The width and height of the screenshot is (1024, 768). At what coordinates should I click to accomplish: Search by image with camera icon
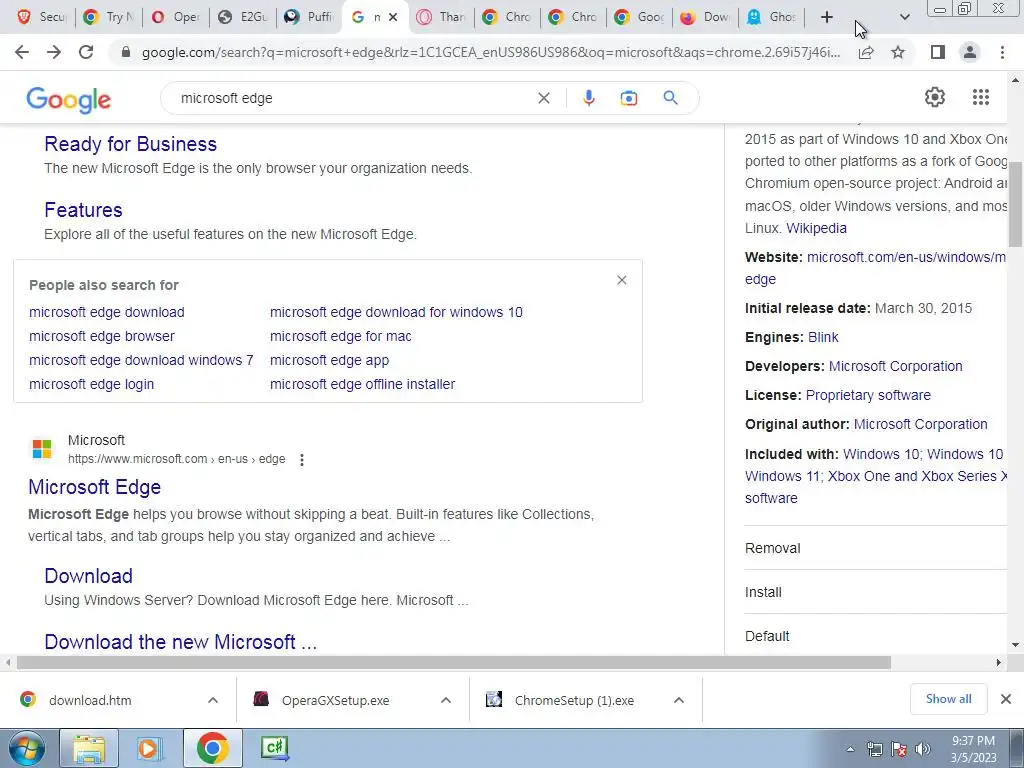click(x=628, y=98)
